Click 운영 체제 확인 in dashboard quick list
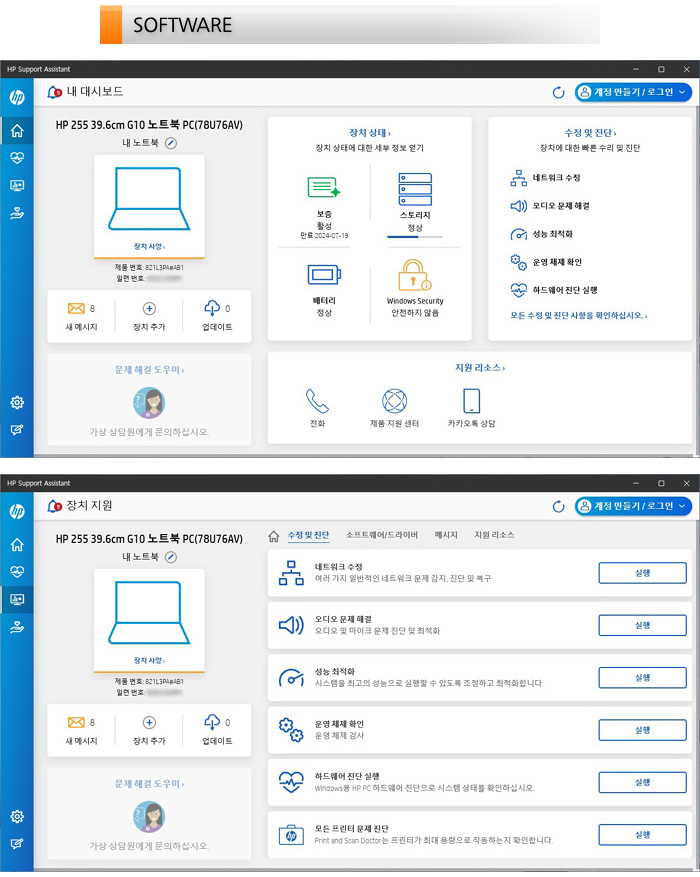The height and width of the screenshot is (877, 700). click(x=546, y=262)
